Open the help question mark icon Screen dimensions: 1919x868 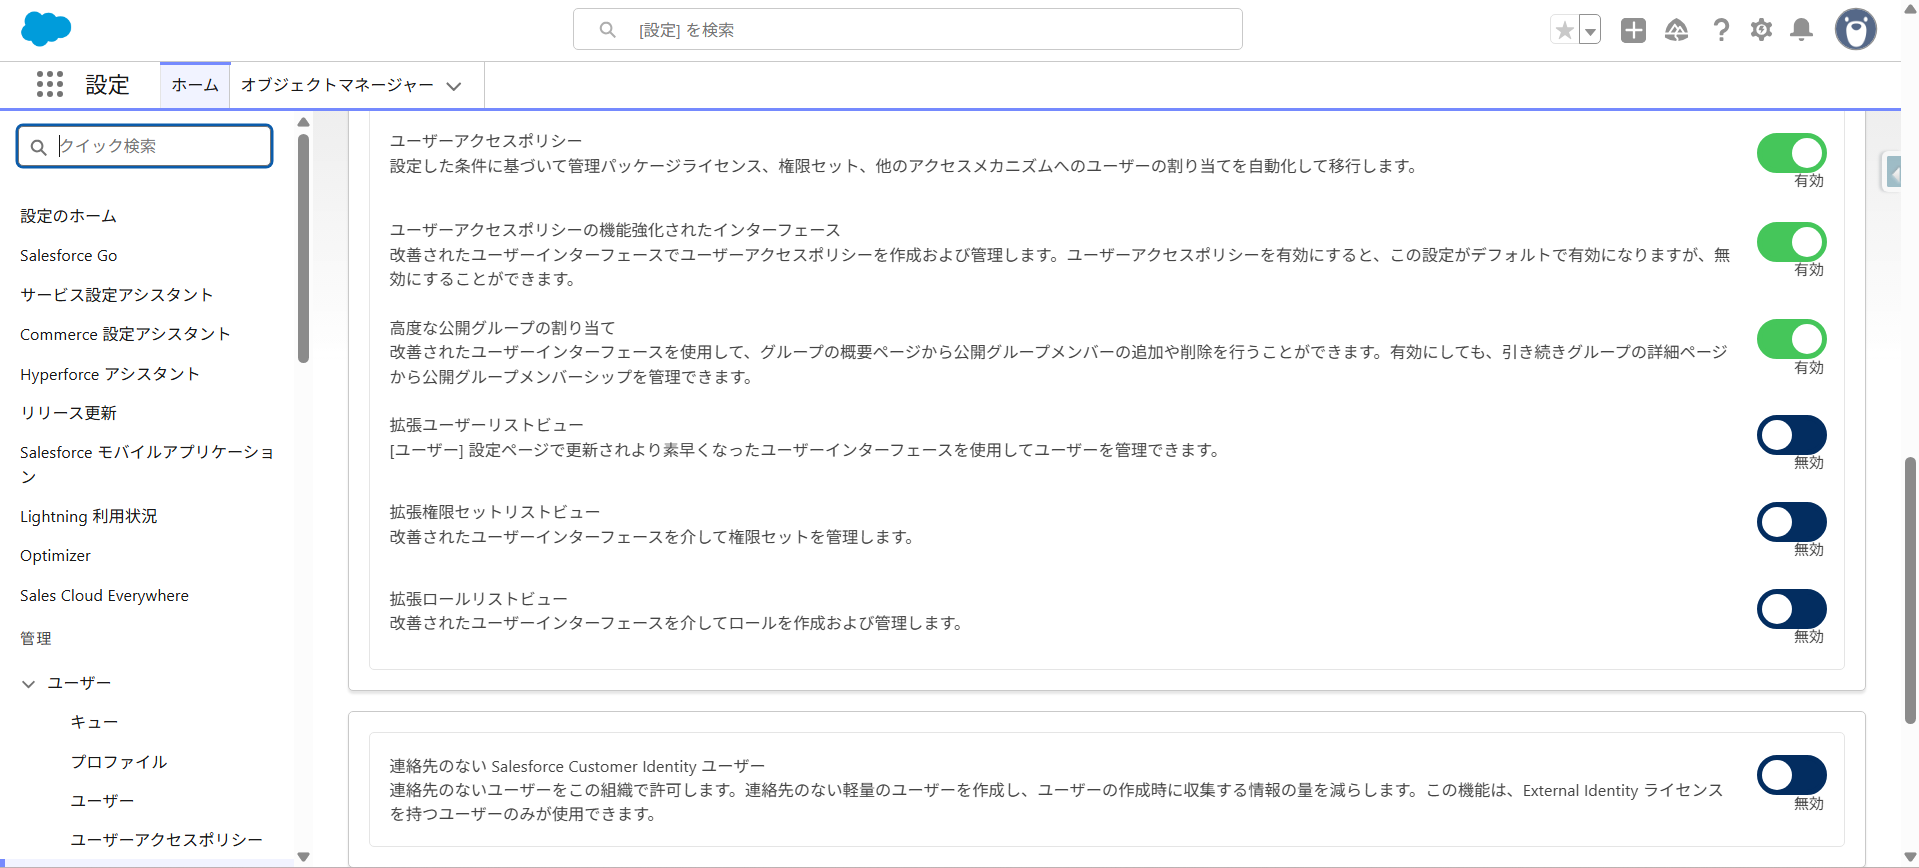1720,30
